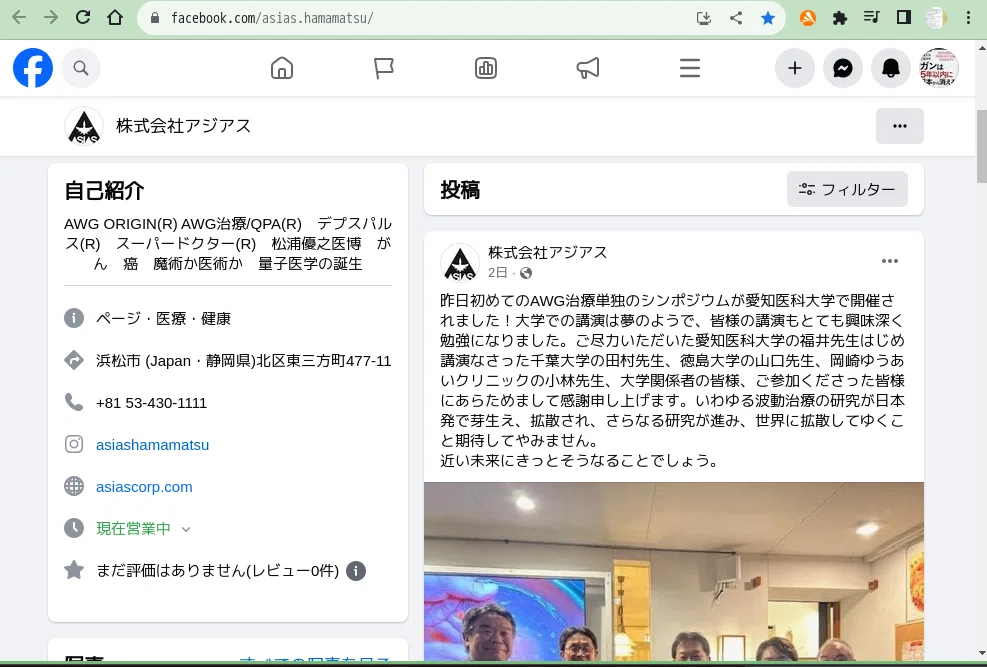Open the hamburger menu tab
Screen dimensions: 987x667
(x=690, y=68)
